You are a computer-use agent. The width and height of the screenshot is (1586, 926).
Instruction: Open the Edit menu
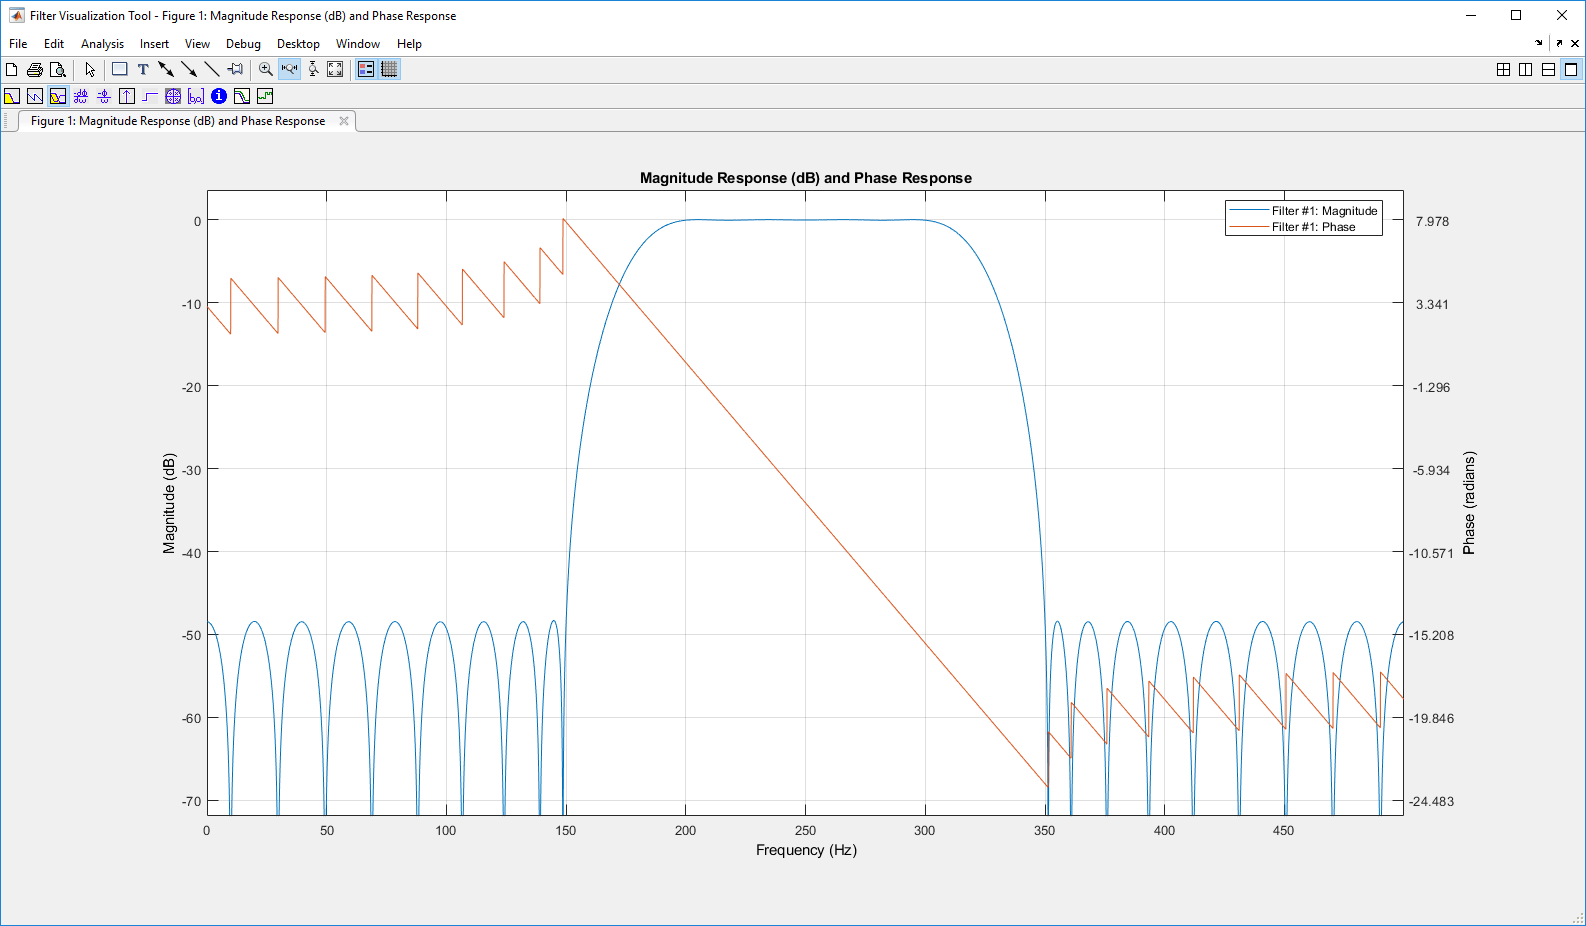54,44
